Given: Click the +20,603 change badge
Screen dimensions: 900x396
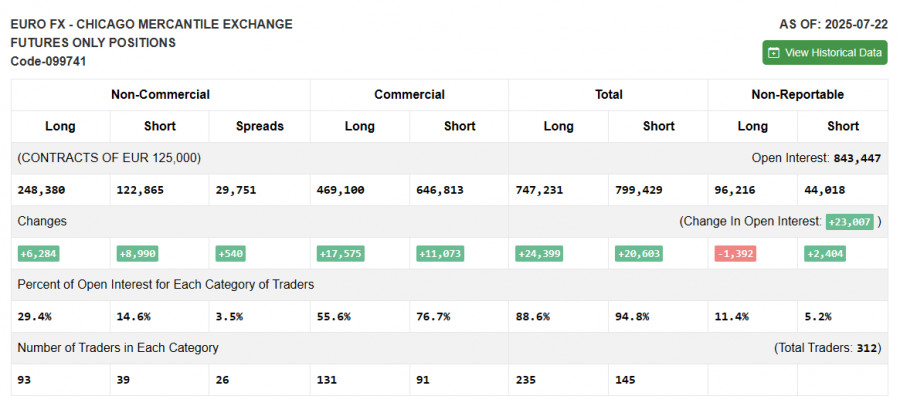Looking at the screenshot, I should pos(639,254).
